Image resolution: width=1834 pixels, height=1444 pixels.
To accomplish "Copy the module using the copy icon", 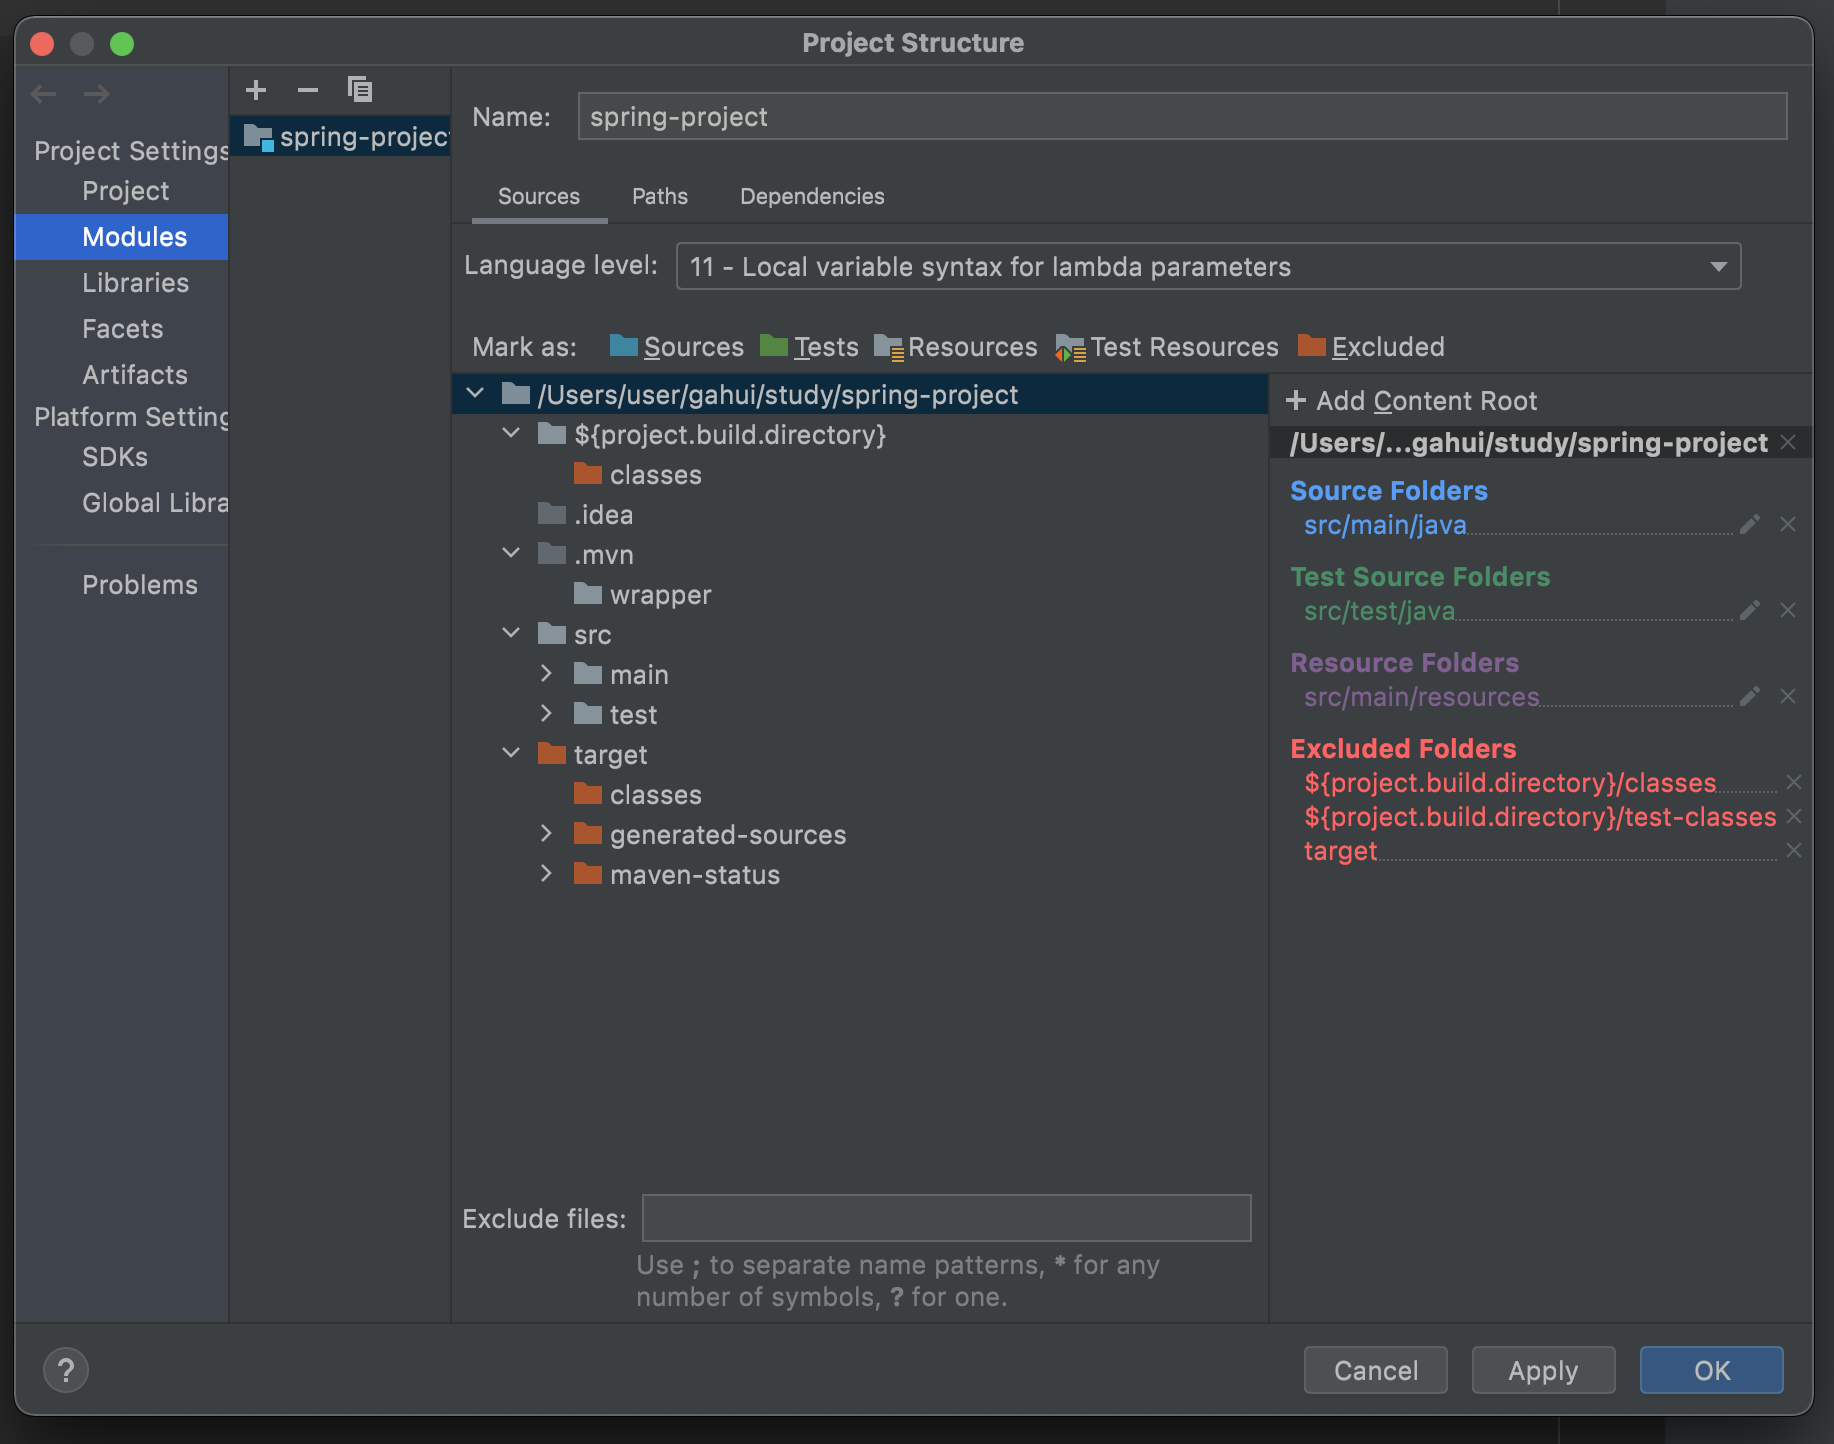I will coord(360,90).
